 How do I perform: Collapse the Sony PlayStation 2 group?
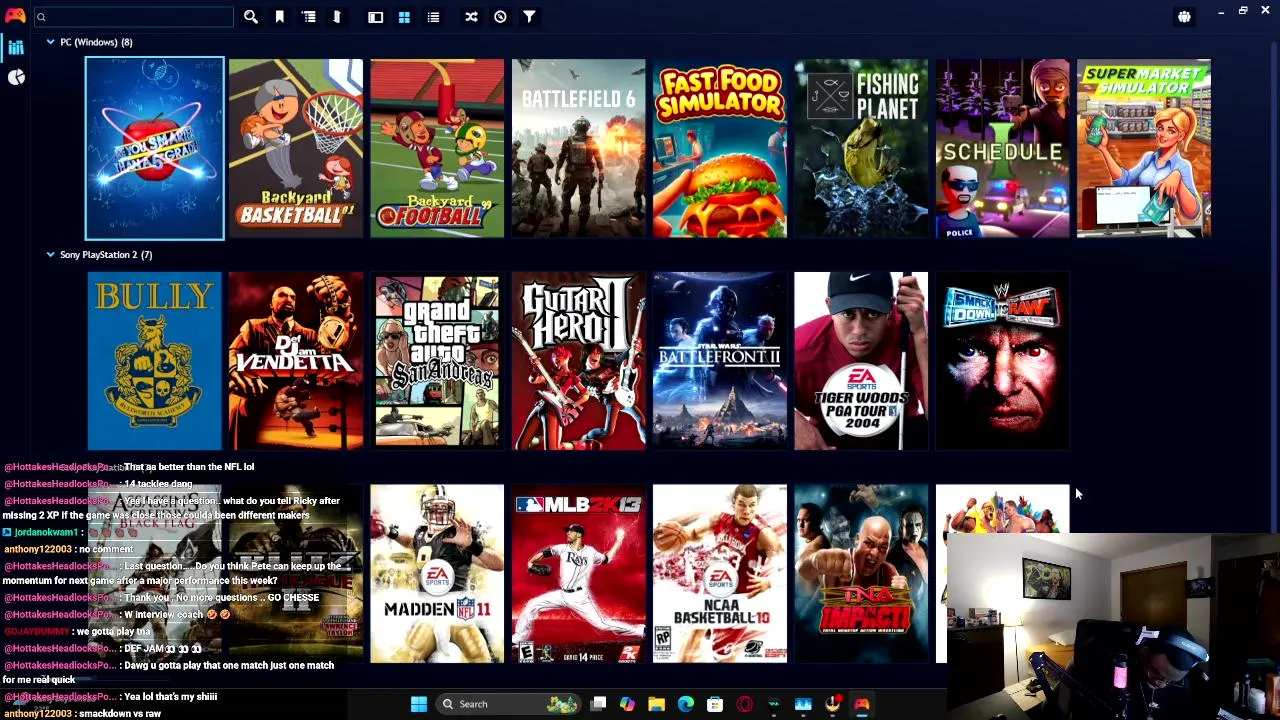pyautogui.click(x=50, y=255)
